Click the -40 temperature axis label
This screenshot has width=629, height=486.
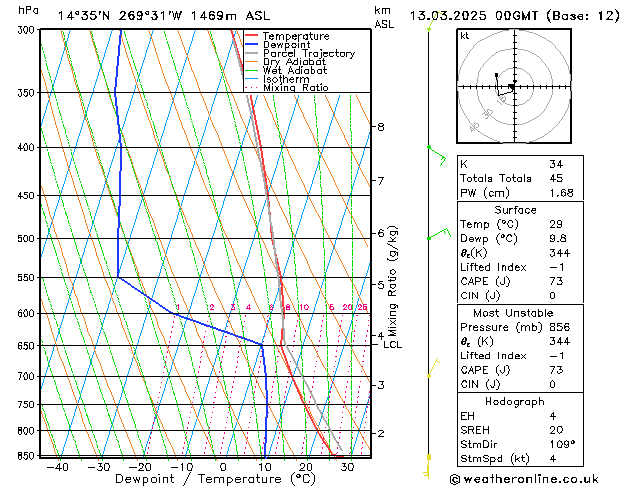(58, 467)
